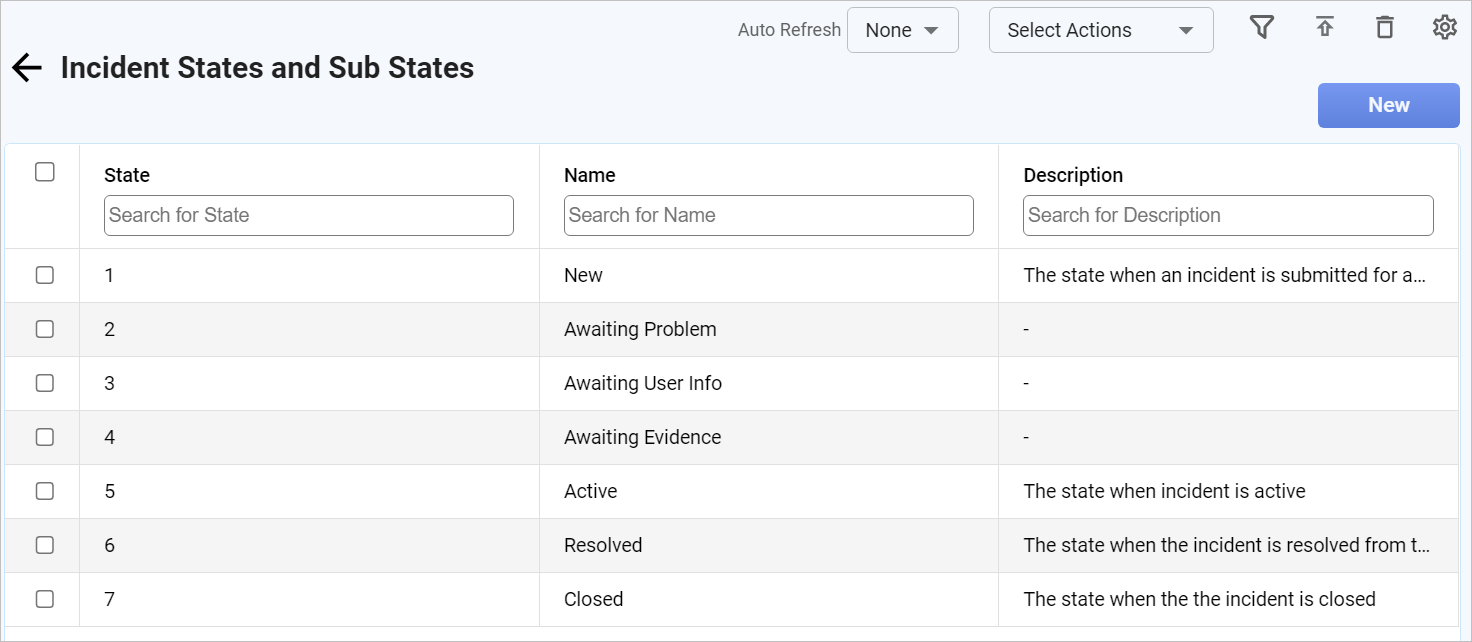Image resolution: width=1472 pixels, height=642 pixels.
Task: Expand the Auto Refresh None dropdown
Action: click(902, 30)
